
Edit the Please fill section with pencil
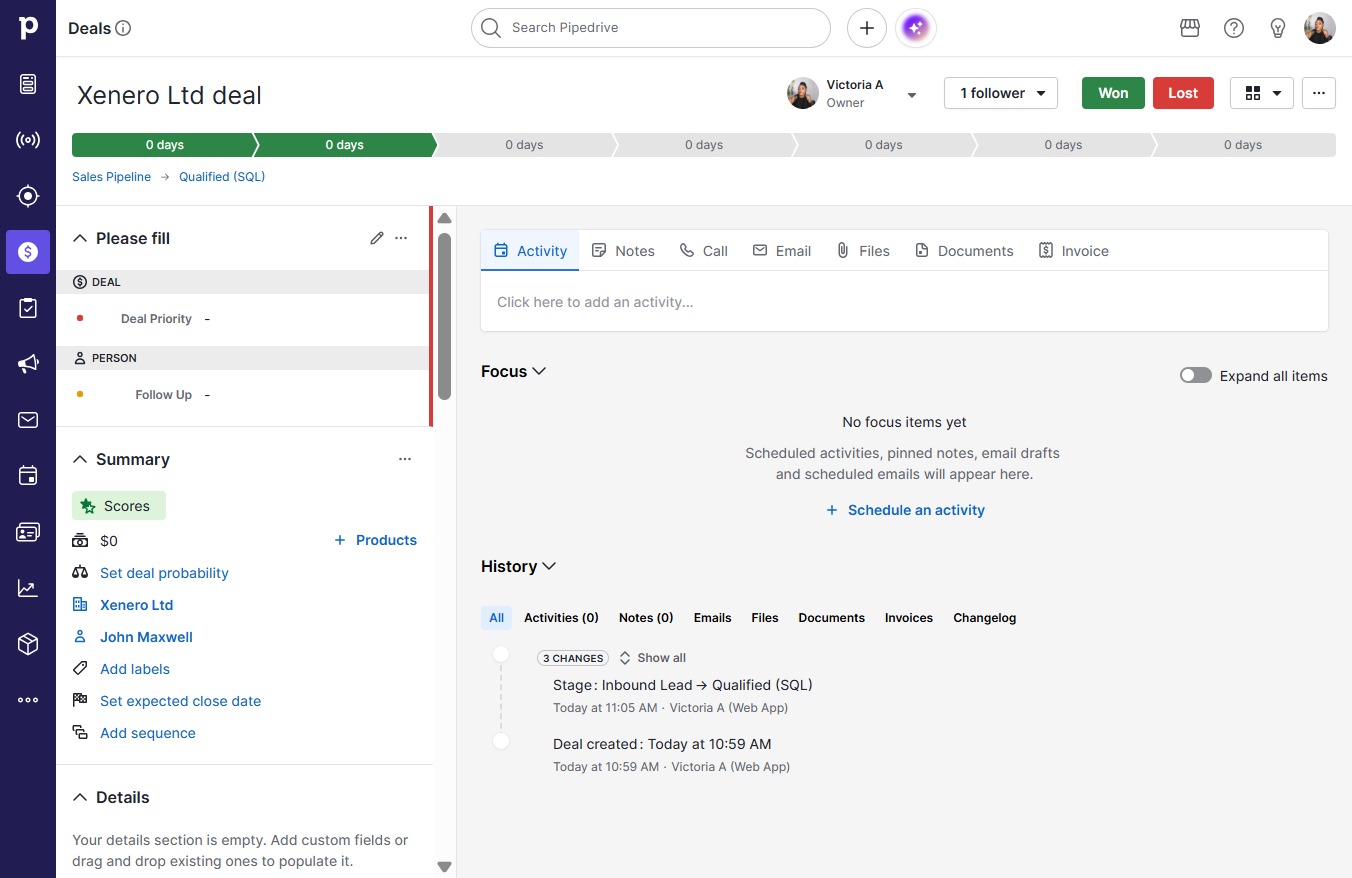(377, 238)
